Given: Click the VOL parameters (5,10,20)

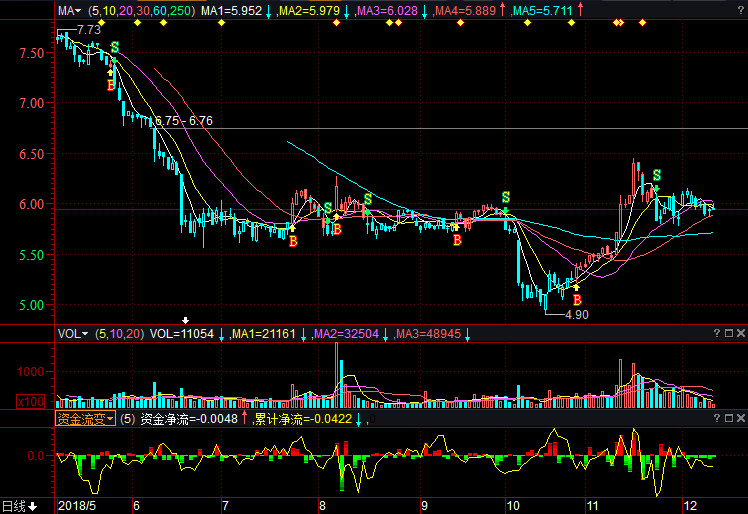Looking at the screenshot, I should pyautogui.click(x=119, y=333).
